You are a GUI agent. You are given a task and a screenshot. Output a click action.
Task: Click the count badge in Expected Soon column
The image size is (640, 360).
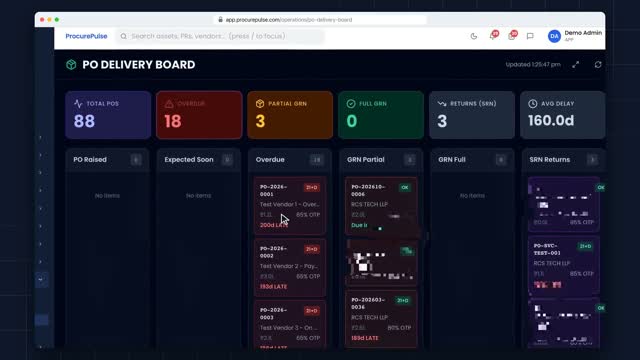(x=228, y=160)
